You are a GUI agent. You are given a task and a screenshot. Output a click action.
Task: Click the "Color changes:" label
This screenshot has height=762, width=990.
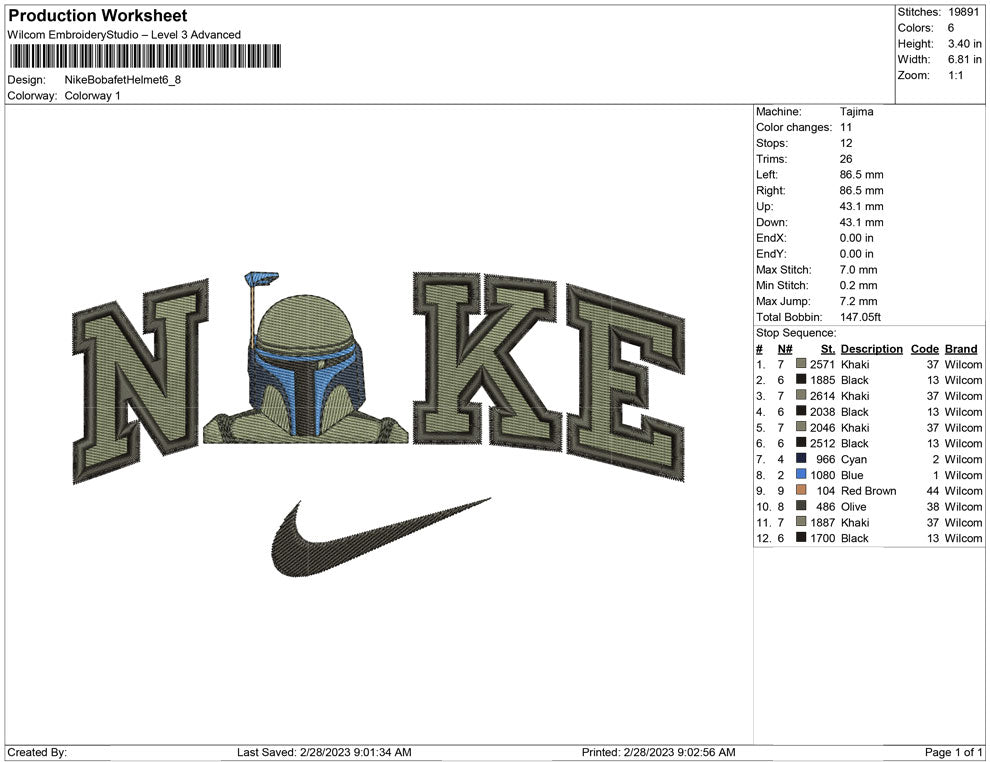pyautogui.click(x=794, y=127)
